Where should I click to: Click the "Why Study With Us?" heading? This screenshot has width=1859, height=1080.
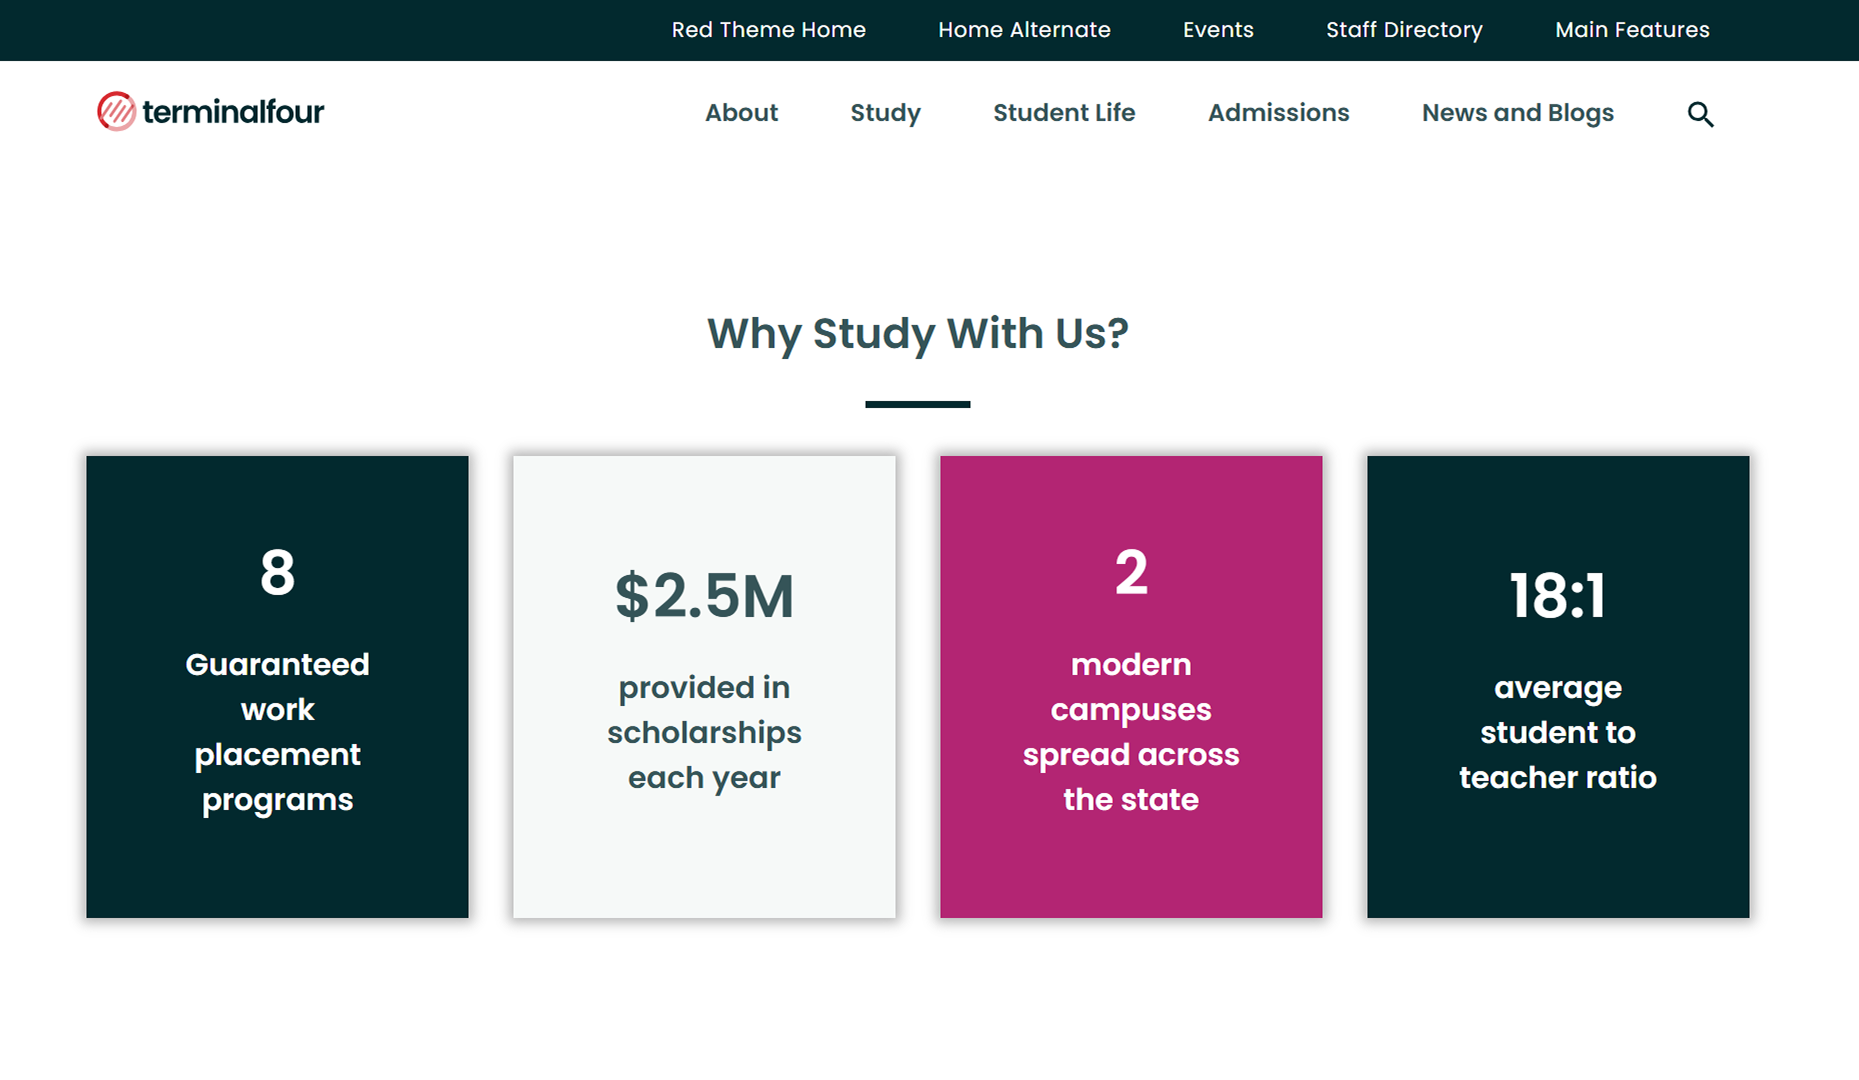pos(917,333)
